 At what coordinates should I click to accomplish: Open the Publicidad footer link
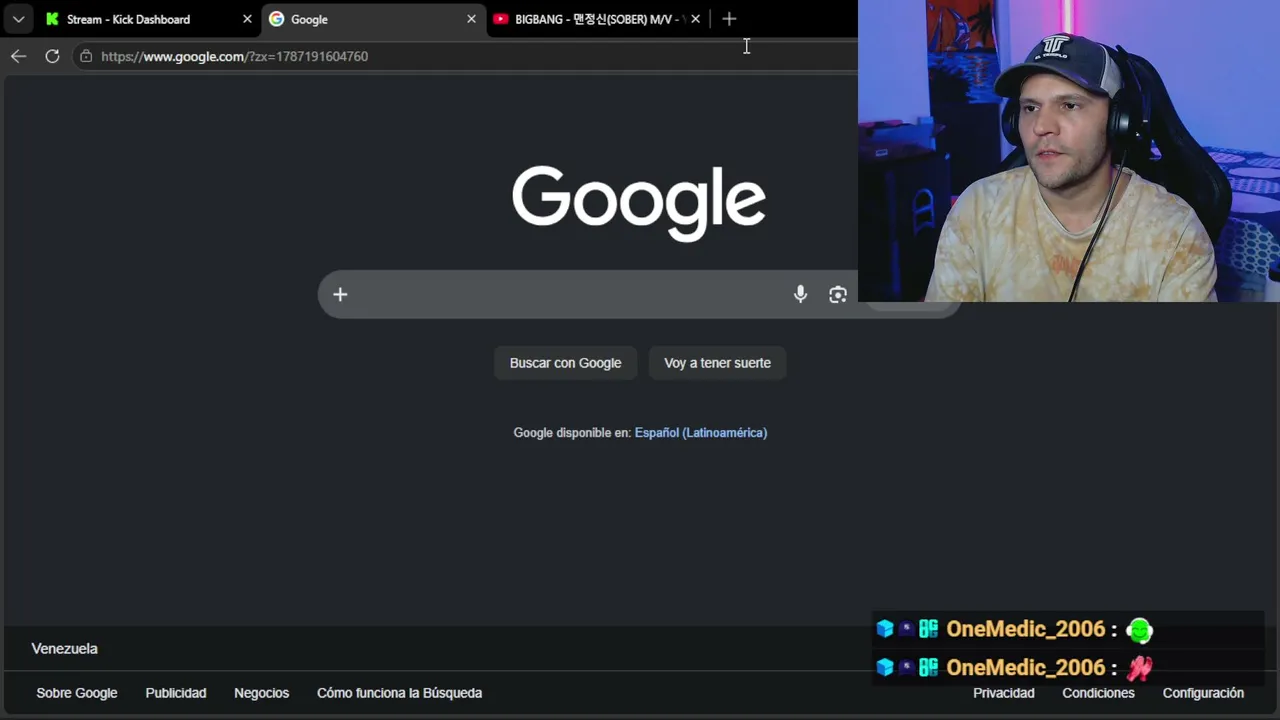[176, 693]
